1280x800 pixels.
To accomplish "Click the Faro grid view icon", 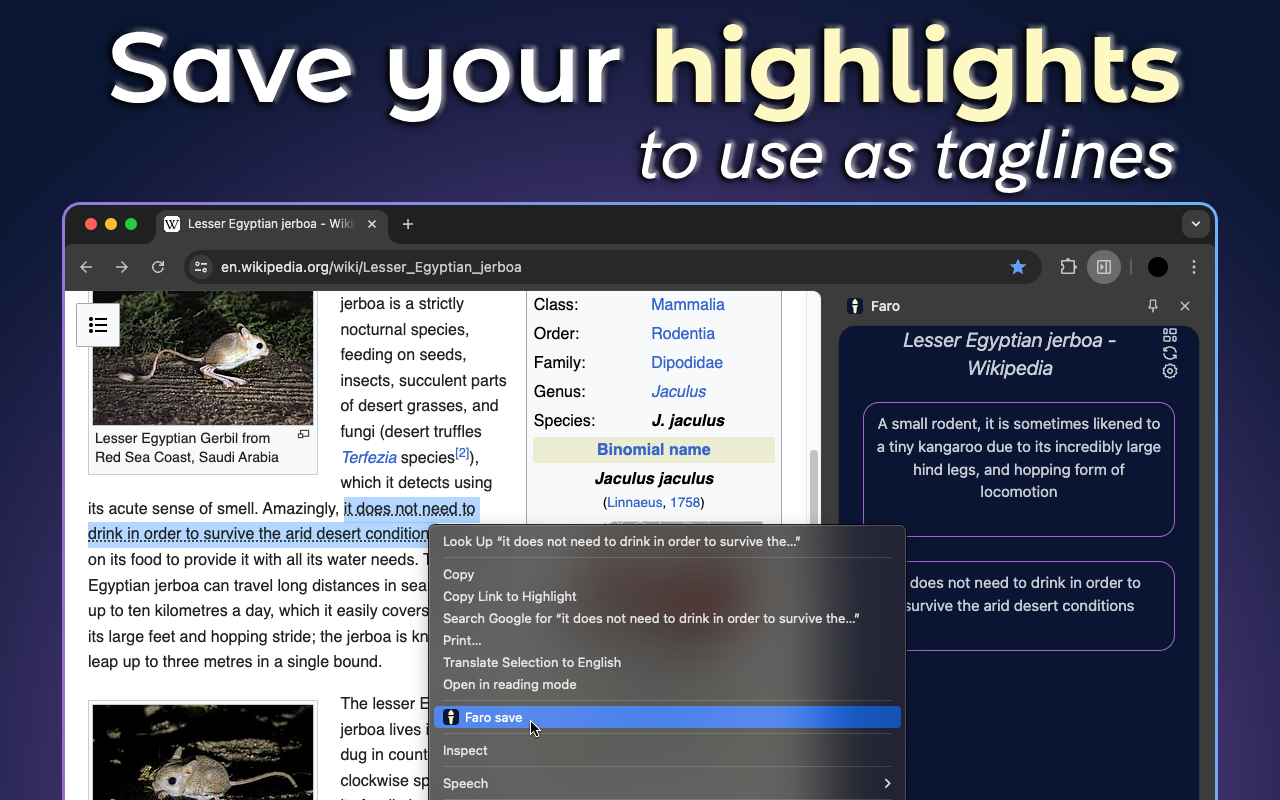I will click(1170, 335).
